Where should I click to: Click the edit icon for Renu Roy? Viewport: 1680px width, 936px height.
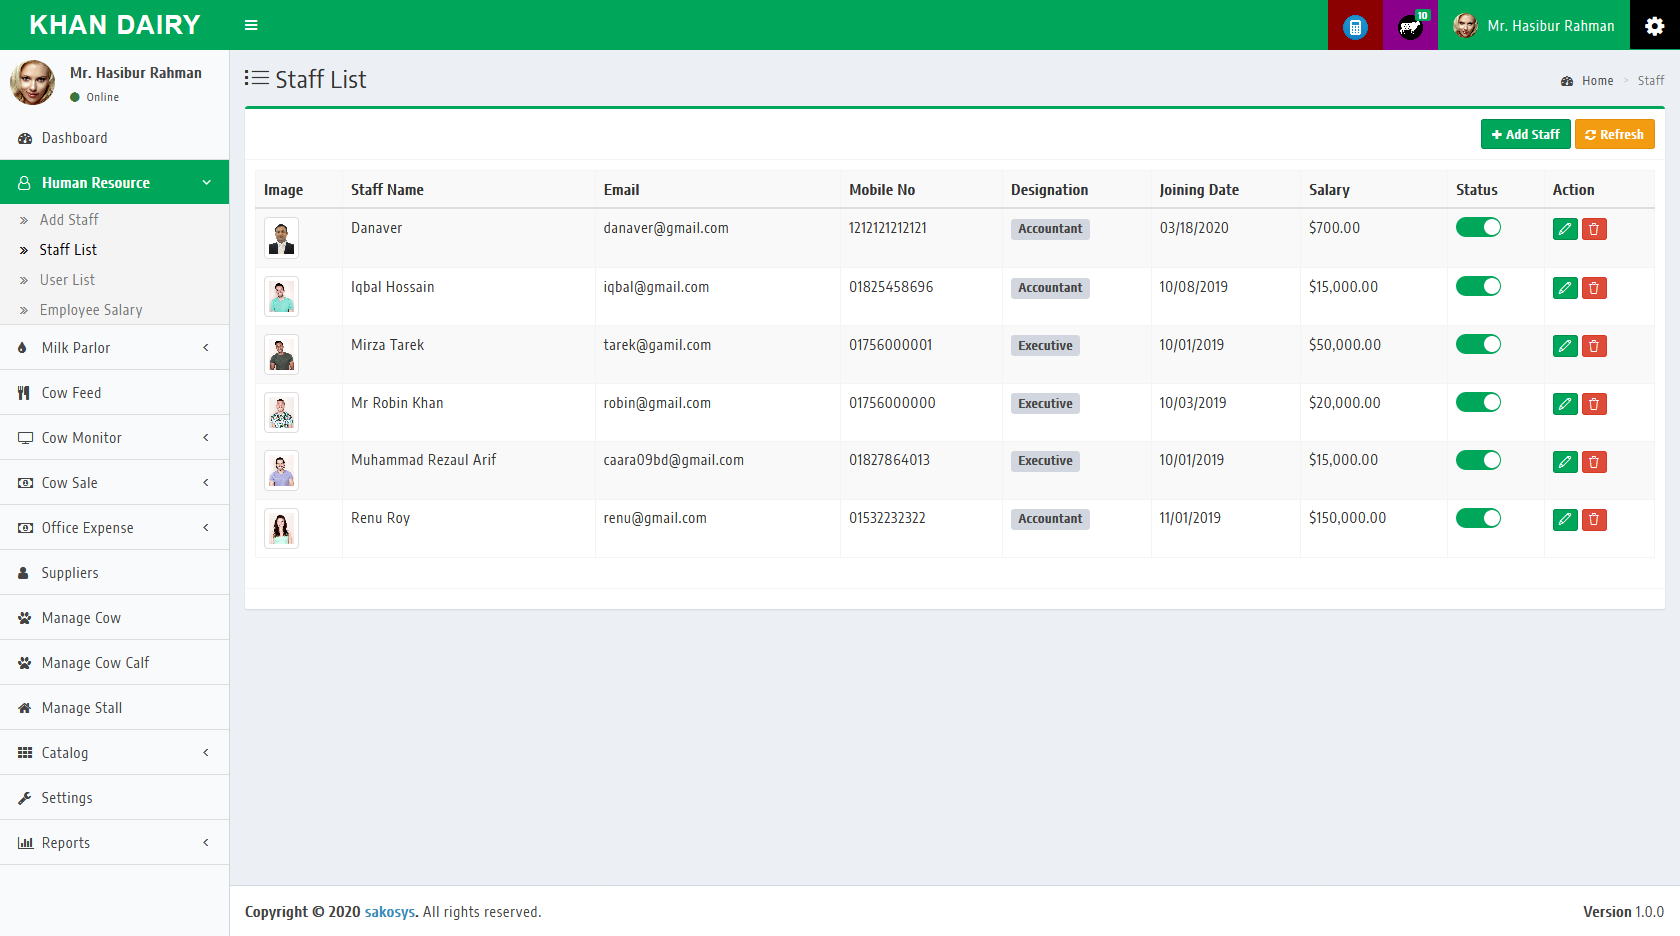pos(1565,519)
